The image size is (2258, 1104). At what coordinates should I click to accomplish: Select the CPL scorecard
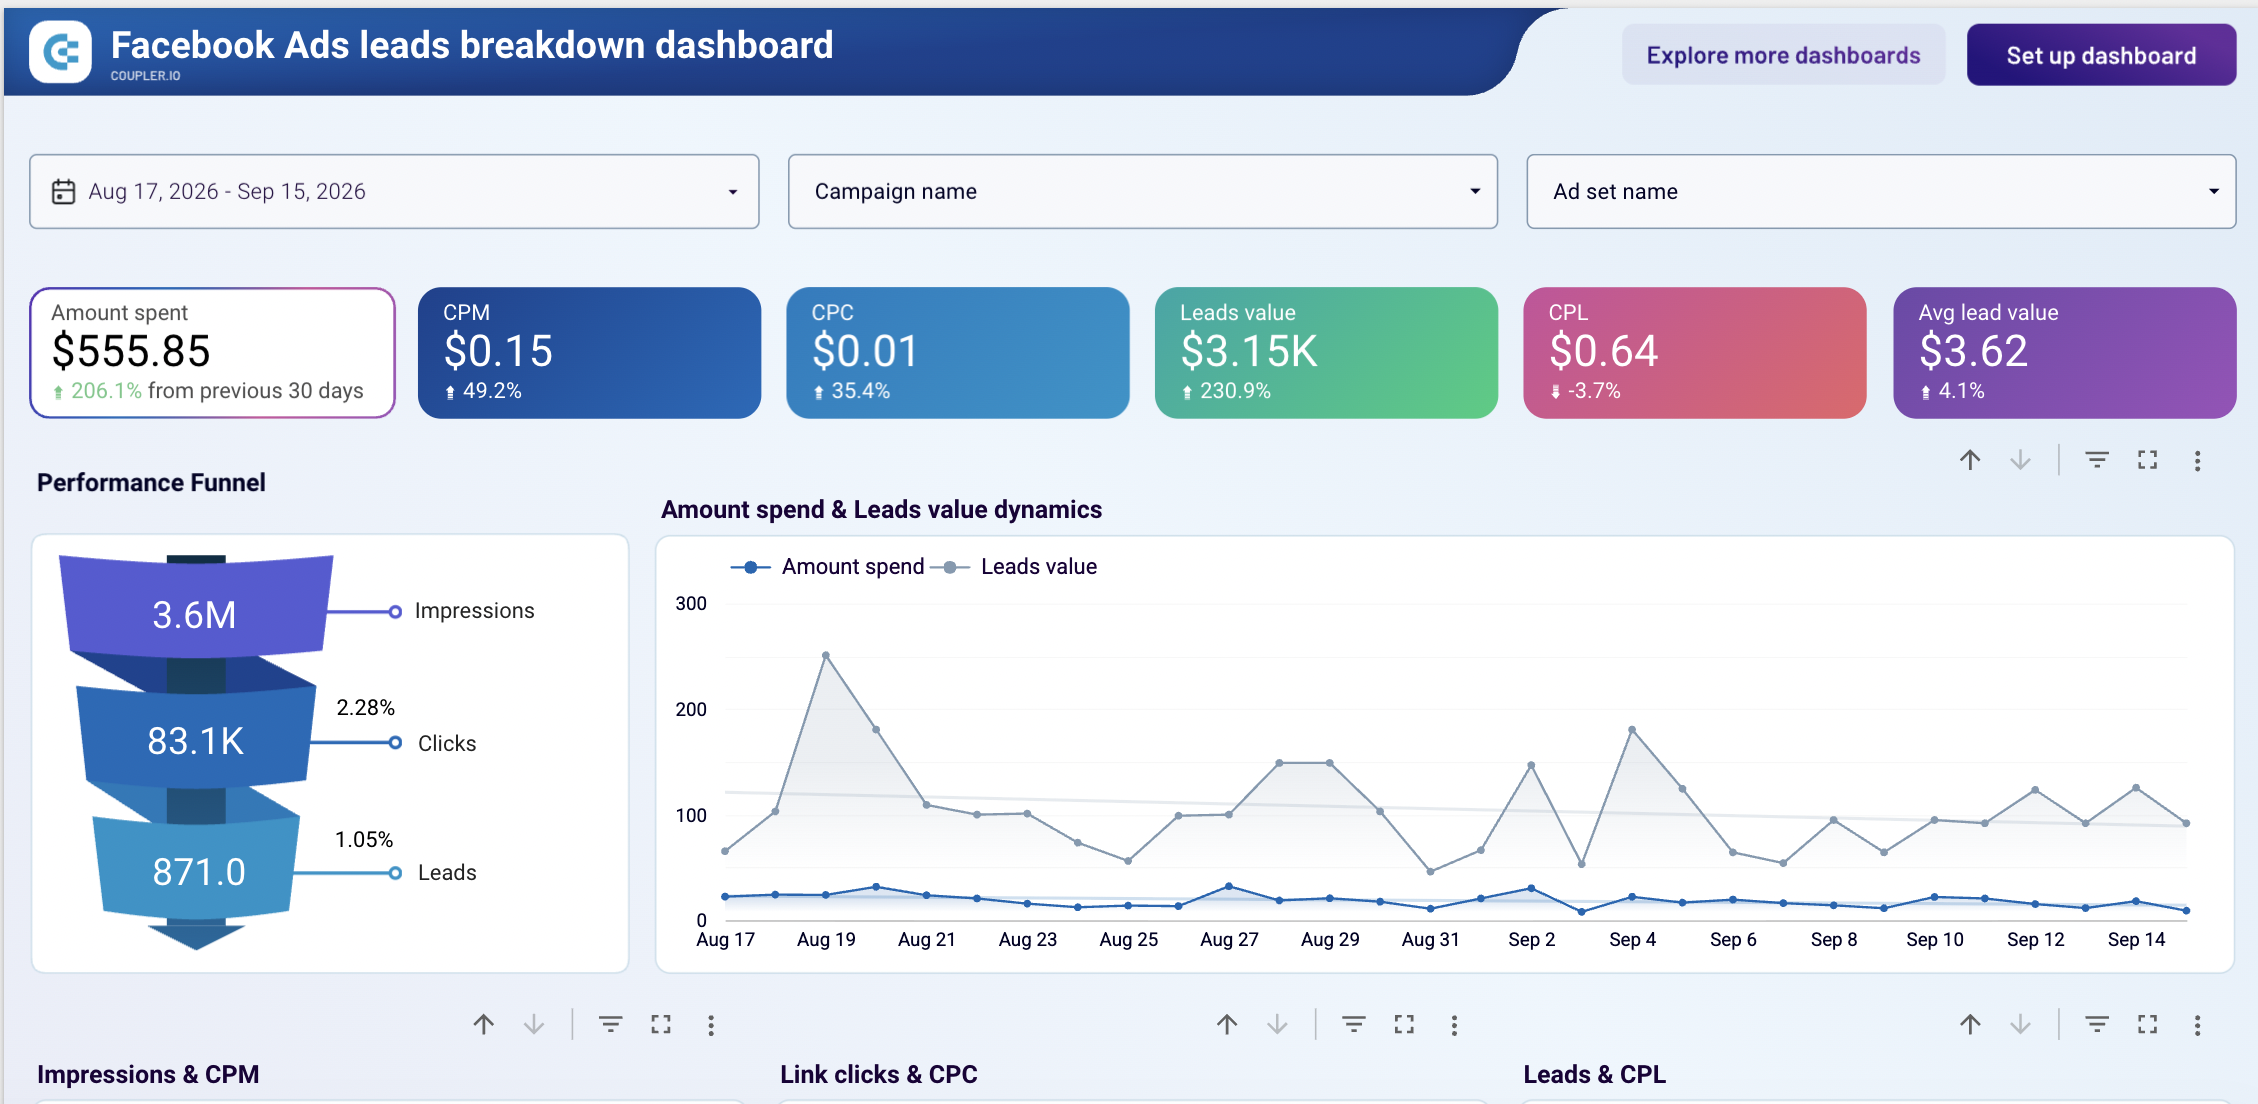pyautogui.click(x=1695, y=352)
